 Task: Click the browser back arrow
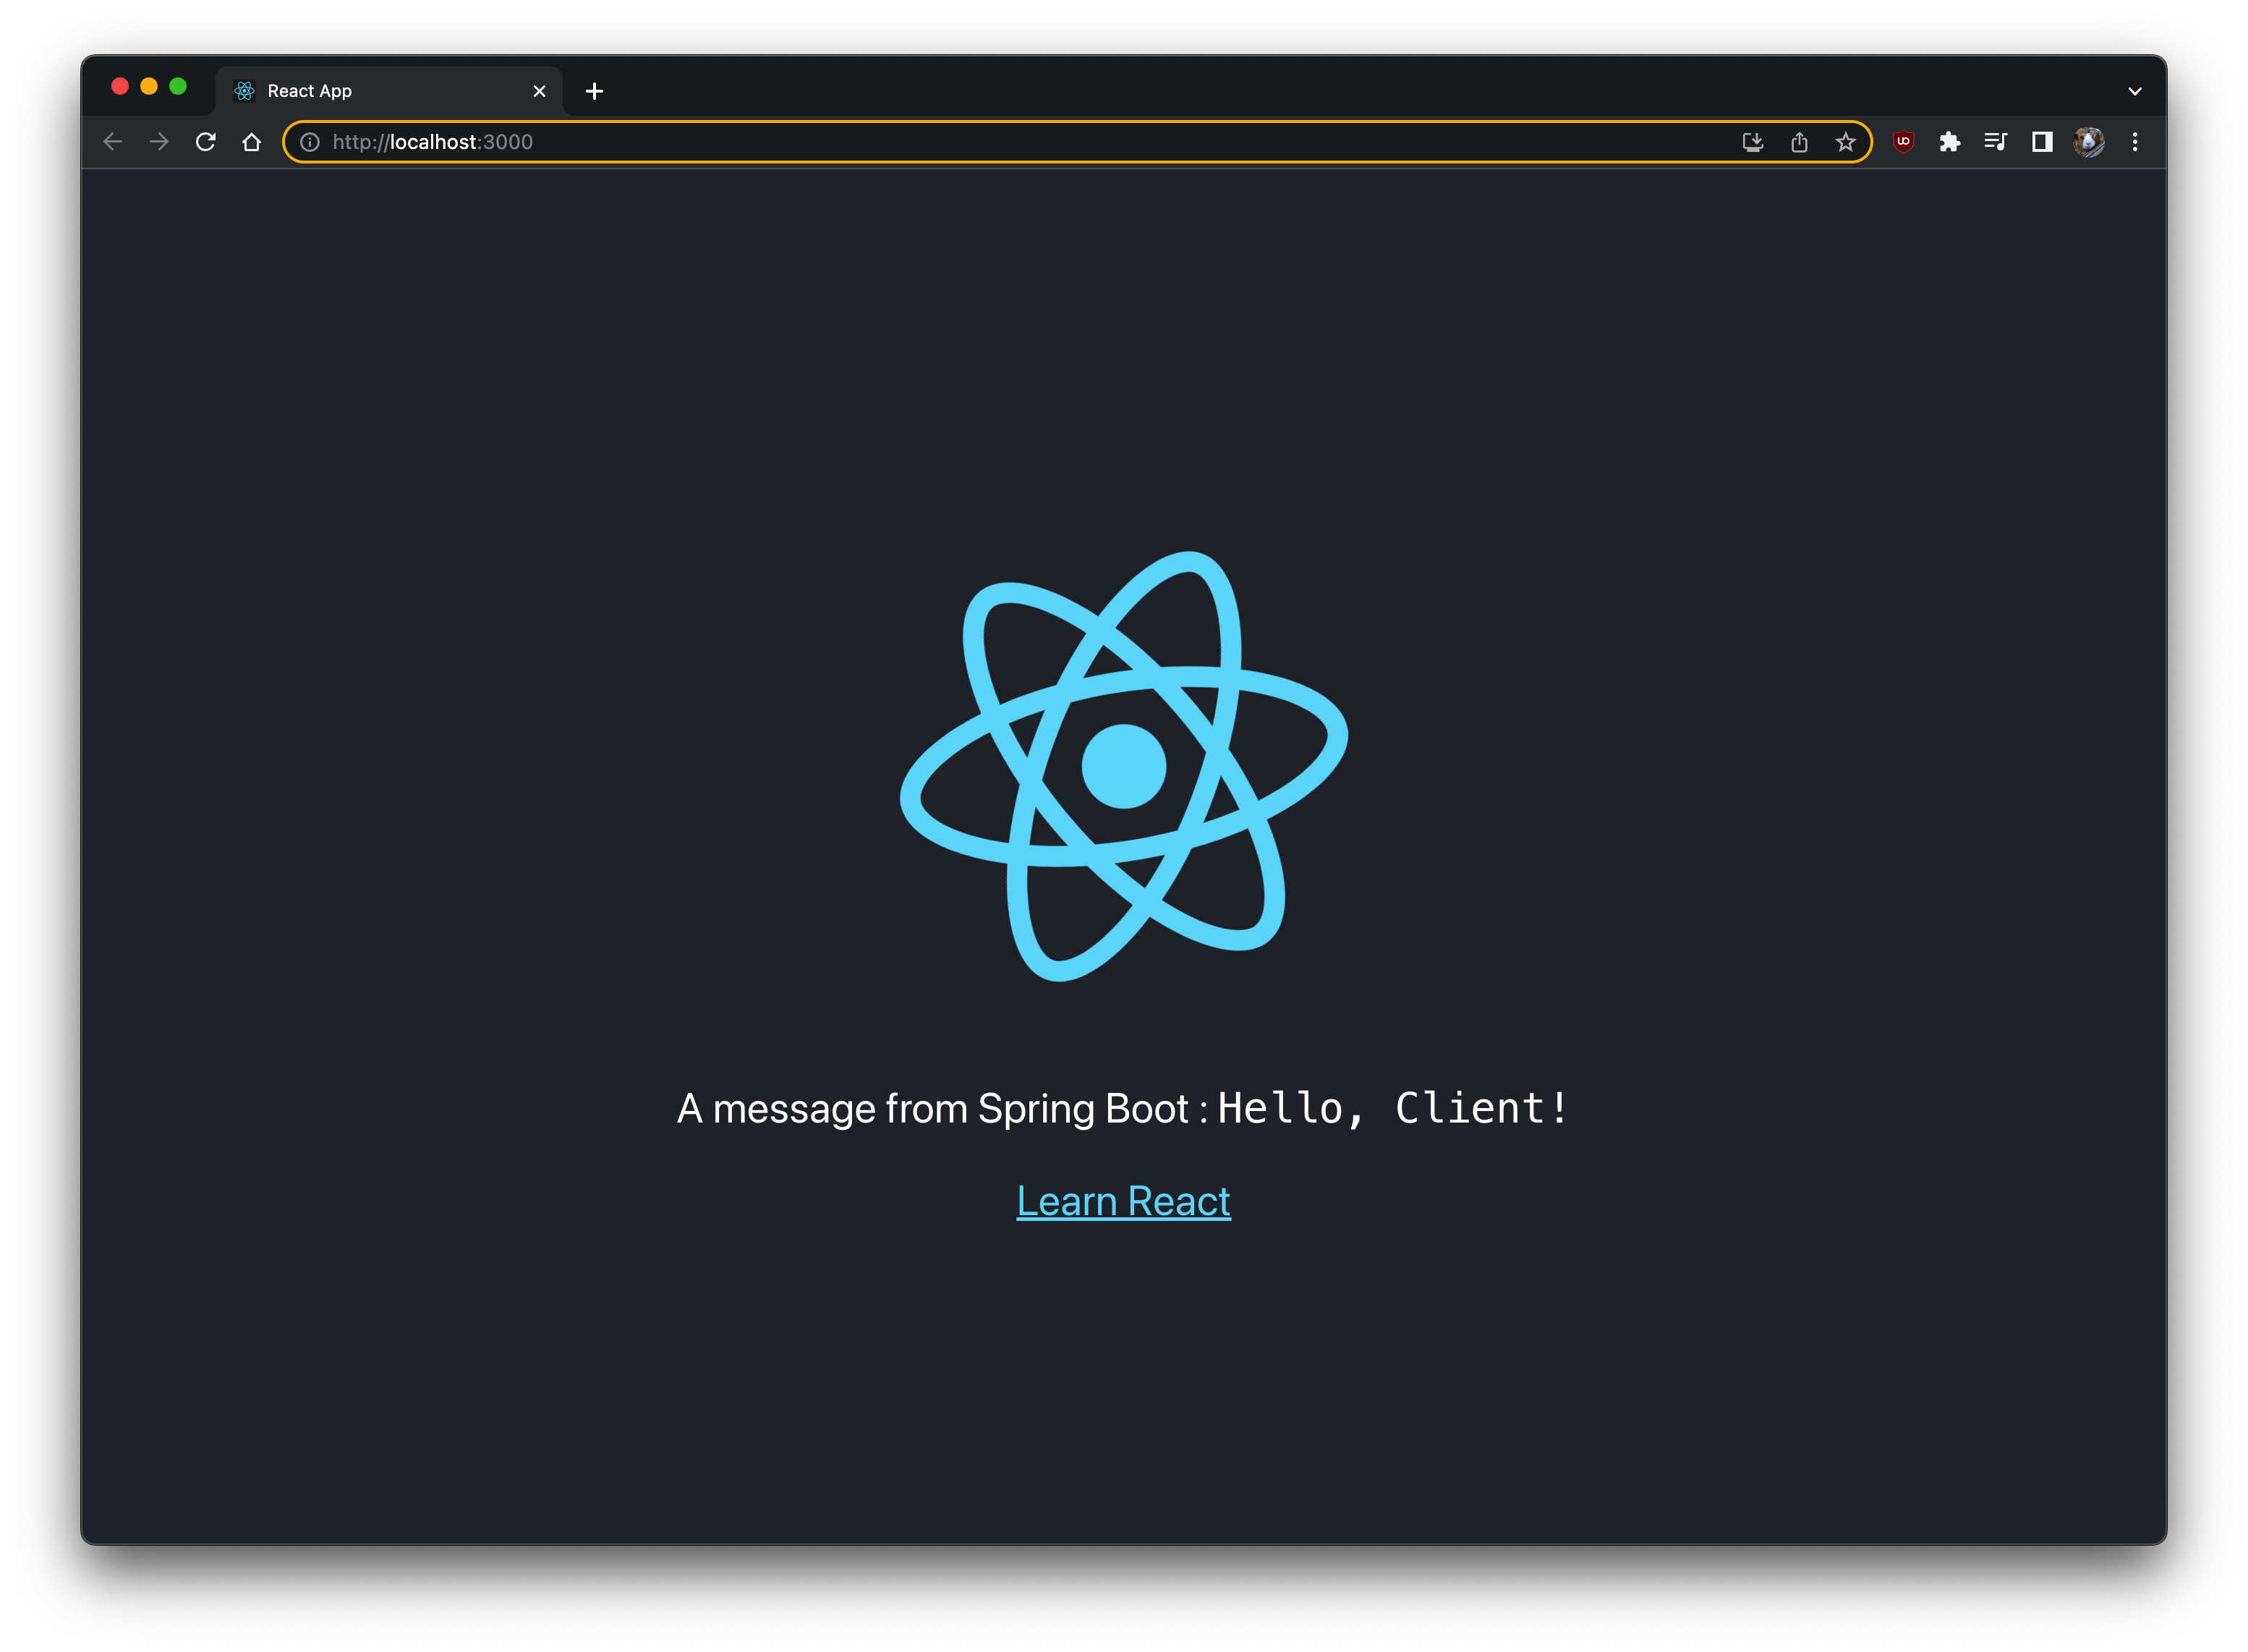(x=113, y=142)
